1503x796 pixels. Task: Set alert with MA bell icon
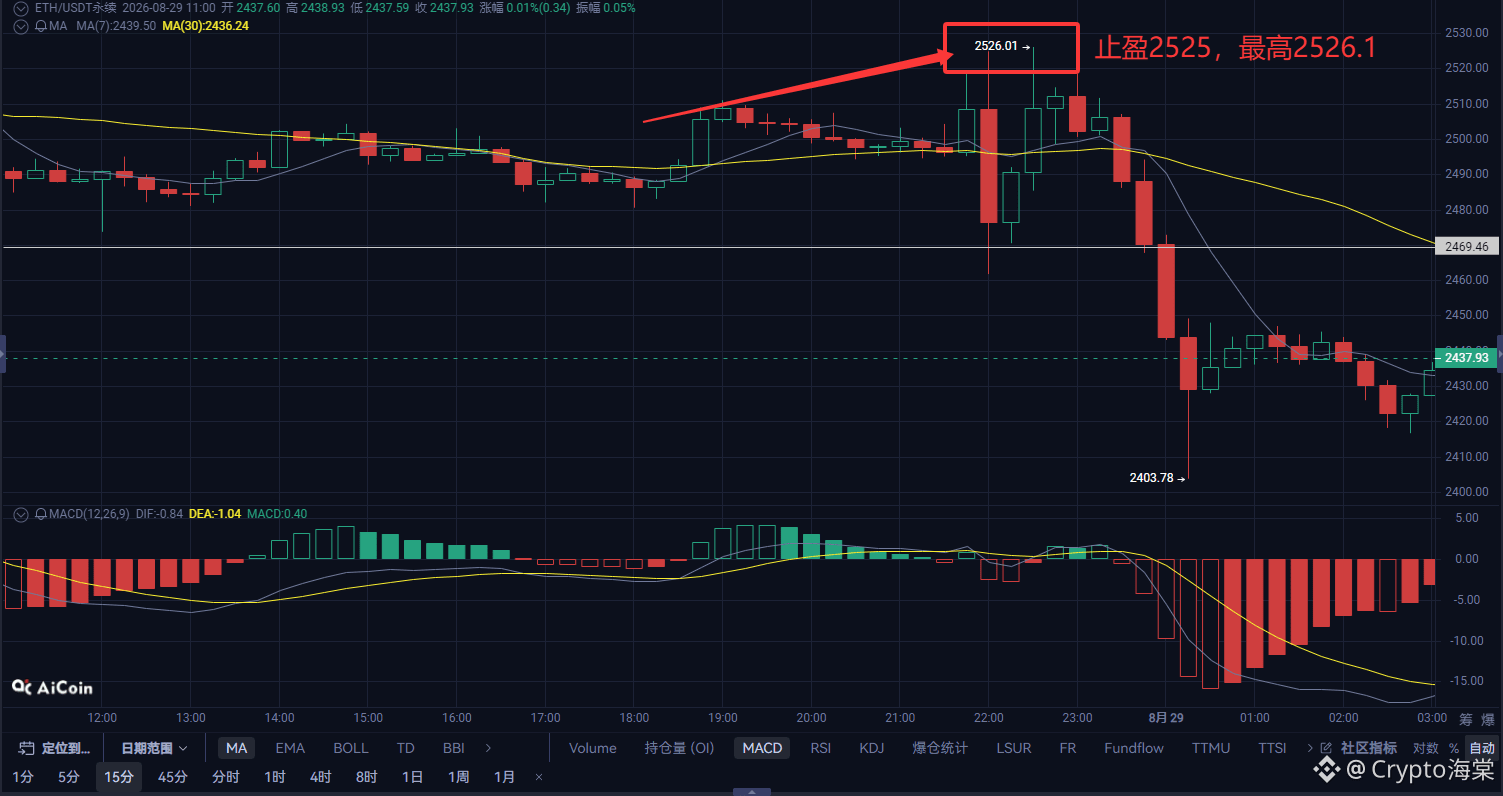(x=40, y=26)
